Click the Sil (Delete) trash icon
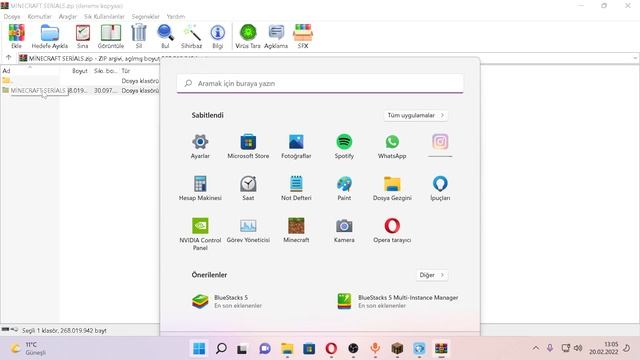640x360 pixels. click(x=139, y=37)
